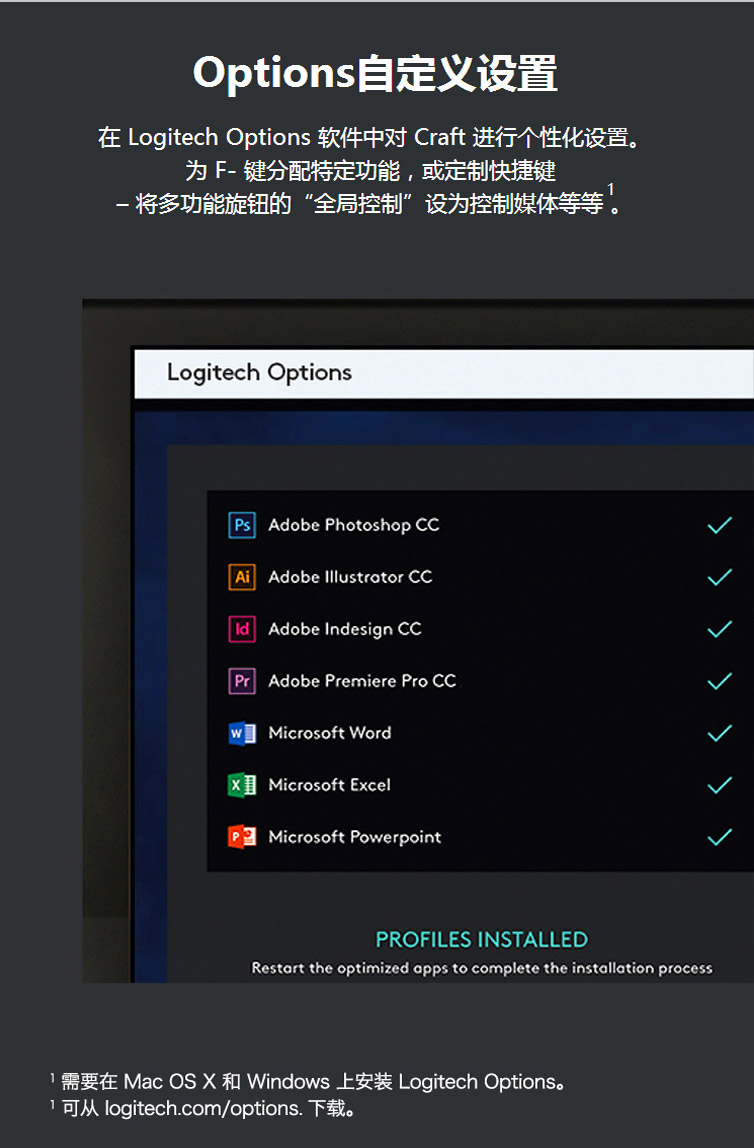The image size is (754, 1148).
Task: Toggle the checkmark for Microsoft Excel
Action: [720, 785]
